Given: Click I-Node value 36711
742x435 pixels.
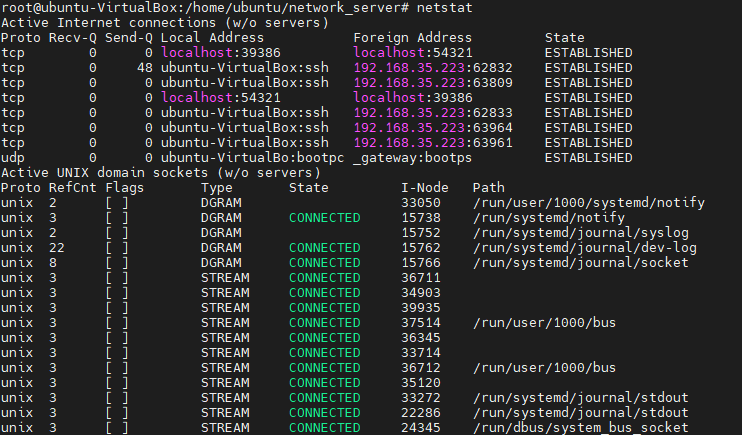Looking at the screenshot, I should tap(421, 278).
